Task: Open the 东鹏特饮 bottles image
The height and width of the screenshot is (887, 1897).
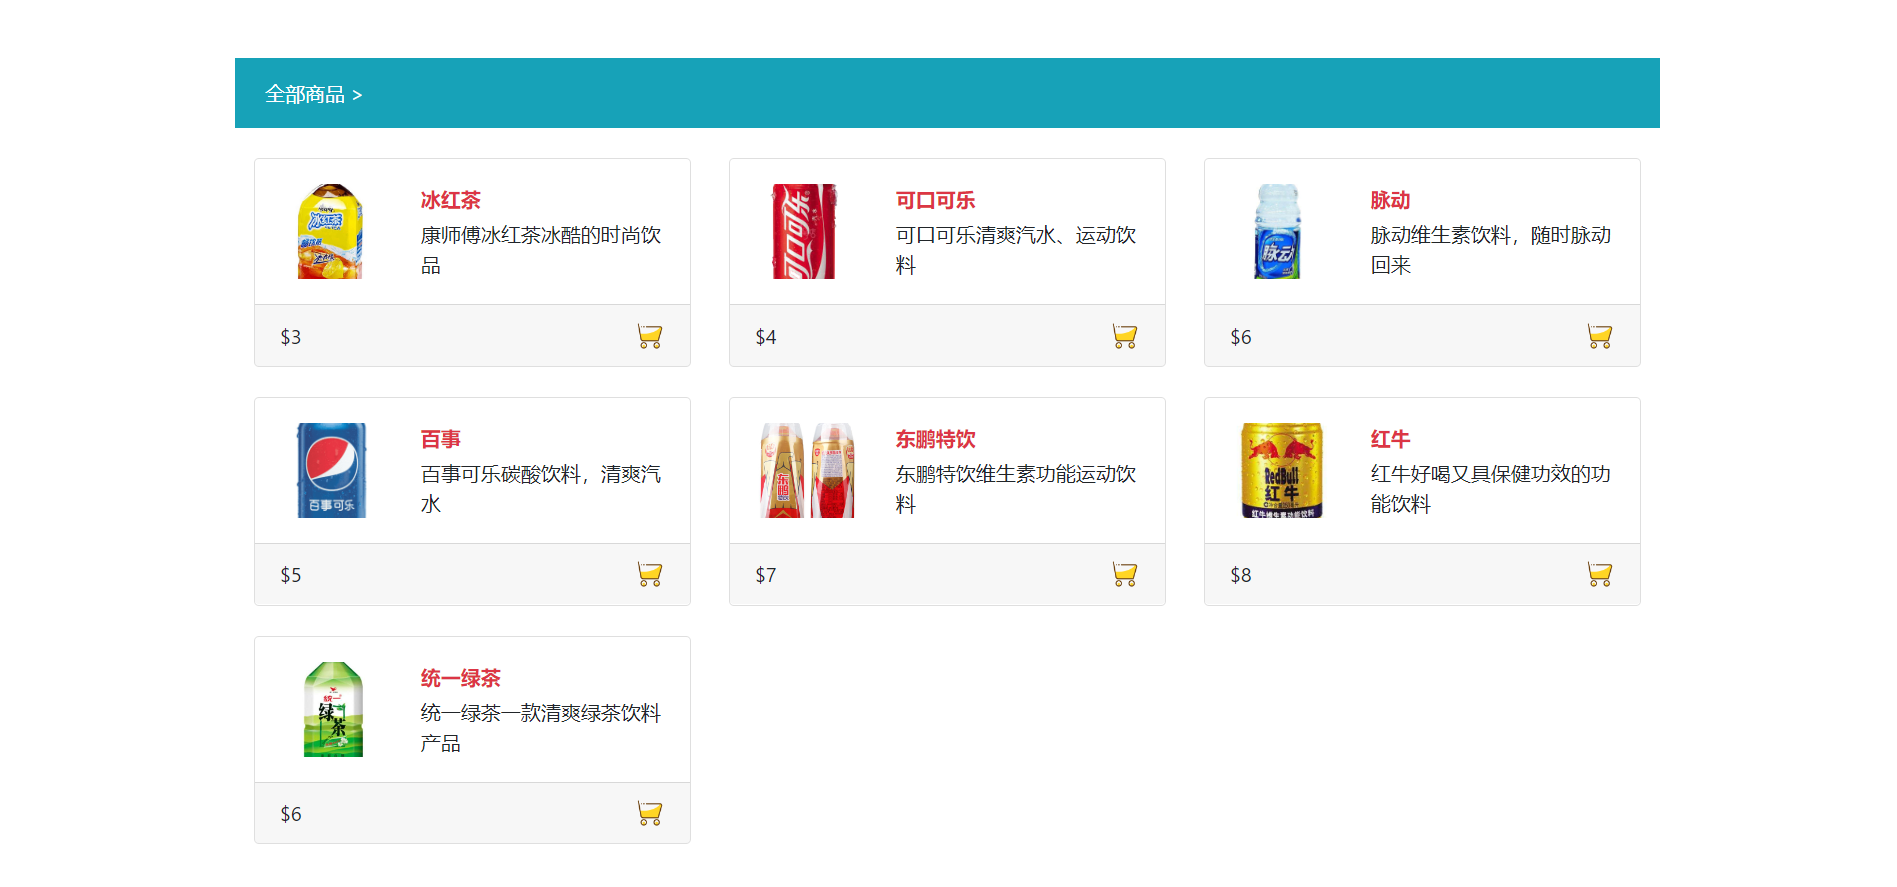Action: point(805,470)
